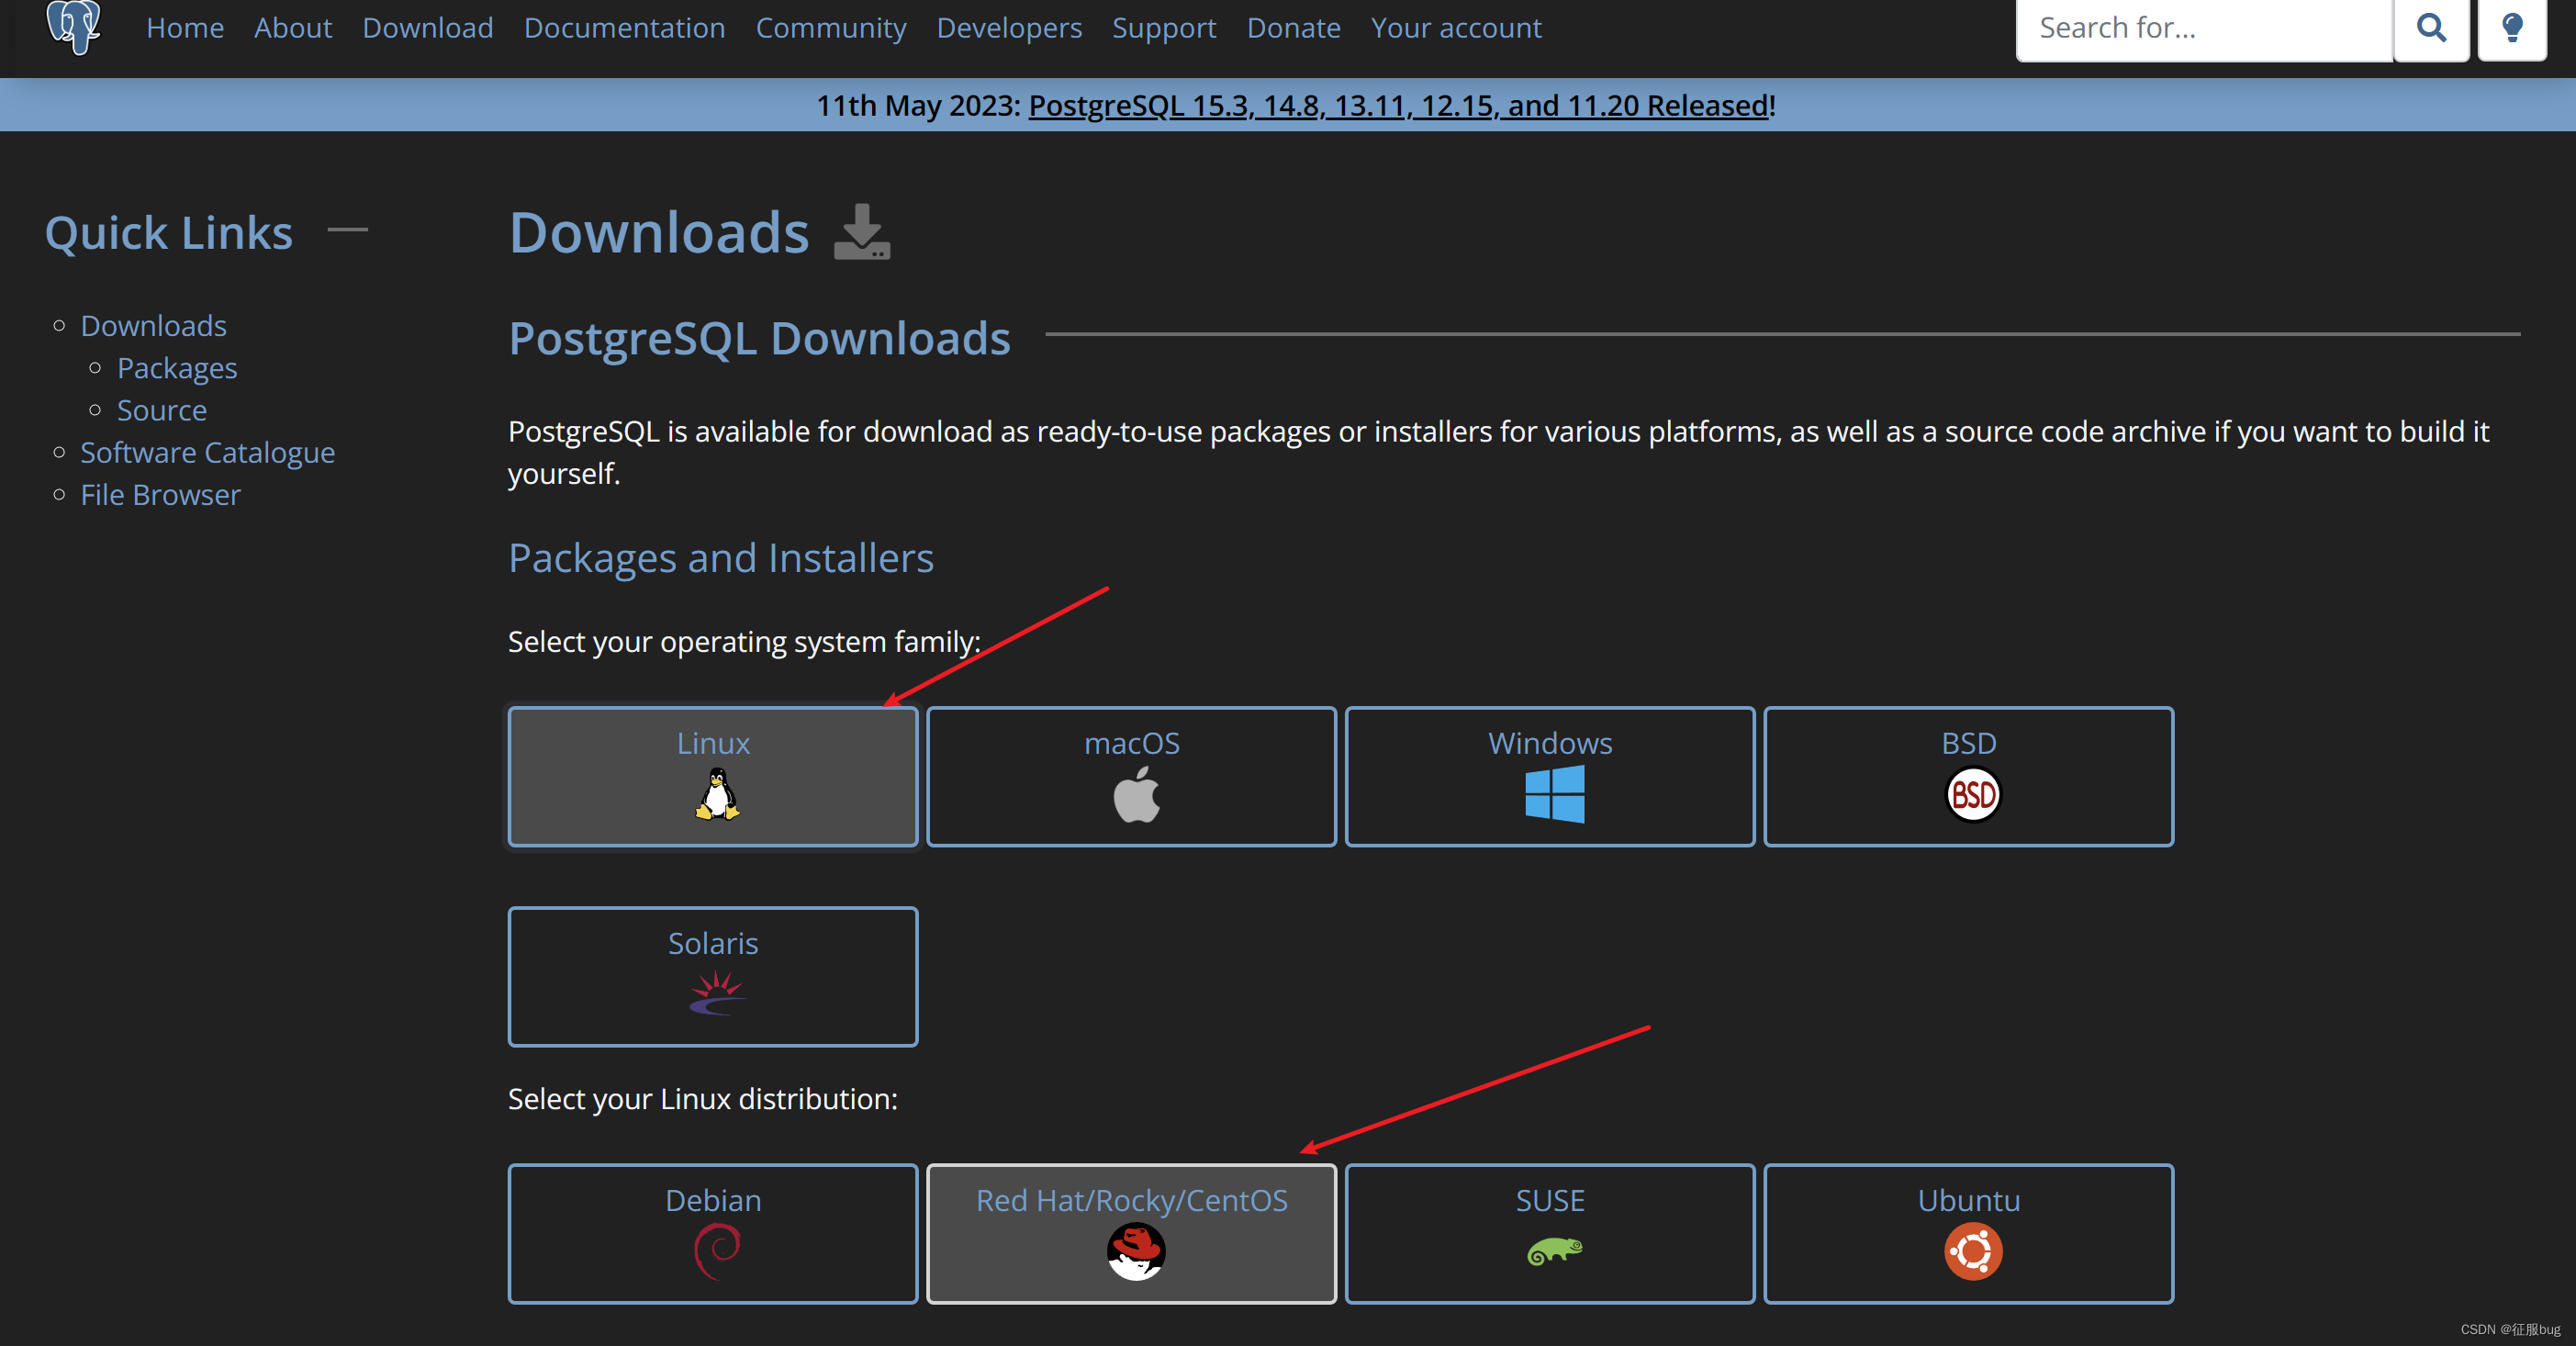The image size is (2576, 1346).
Task: Select the Debian Linux distribution icon
Action: point(714,1252)
